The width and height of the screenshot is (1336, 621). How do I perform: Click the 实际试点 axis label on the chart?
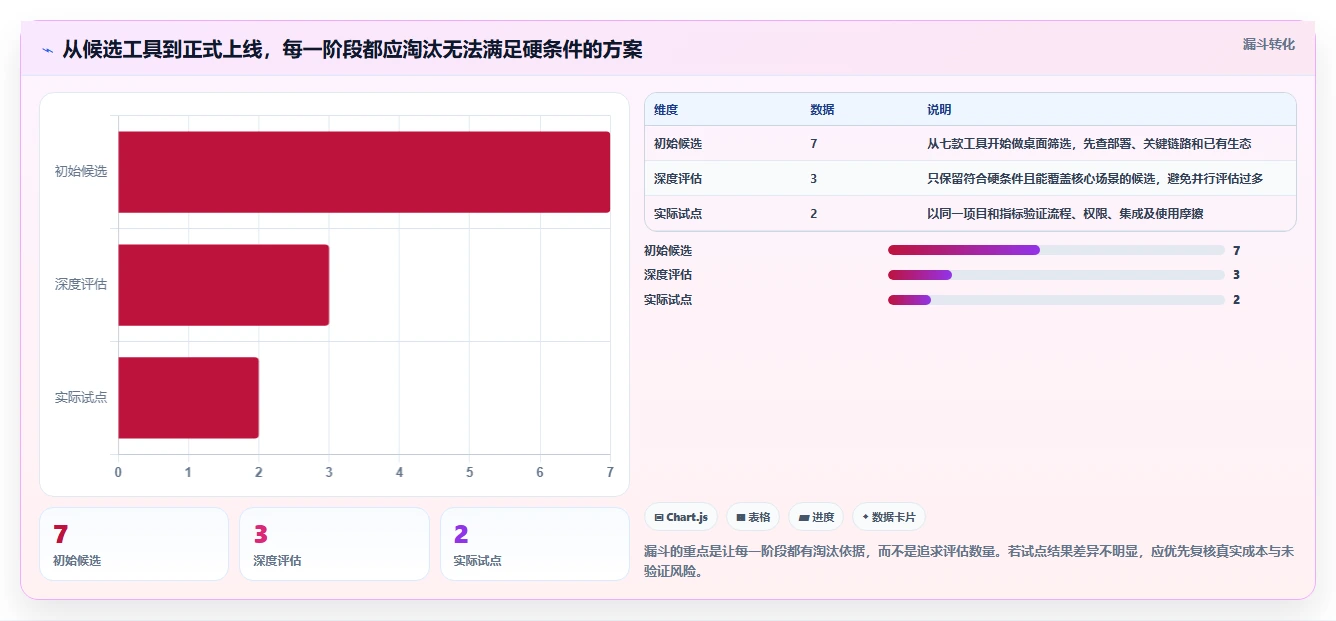click(81, 398)
